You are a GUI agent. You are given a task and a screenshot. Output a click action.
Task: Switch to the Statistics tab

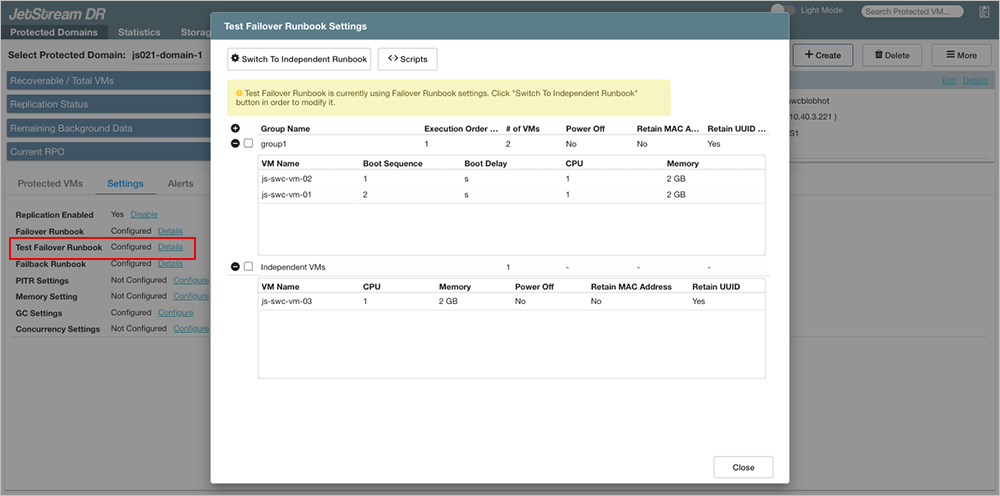(139, 32)
